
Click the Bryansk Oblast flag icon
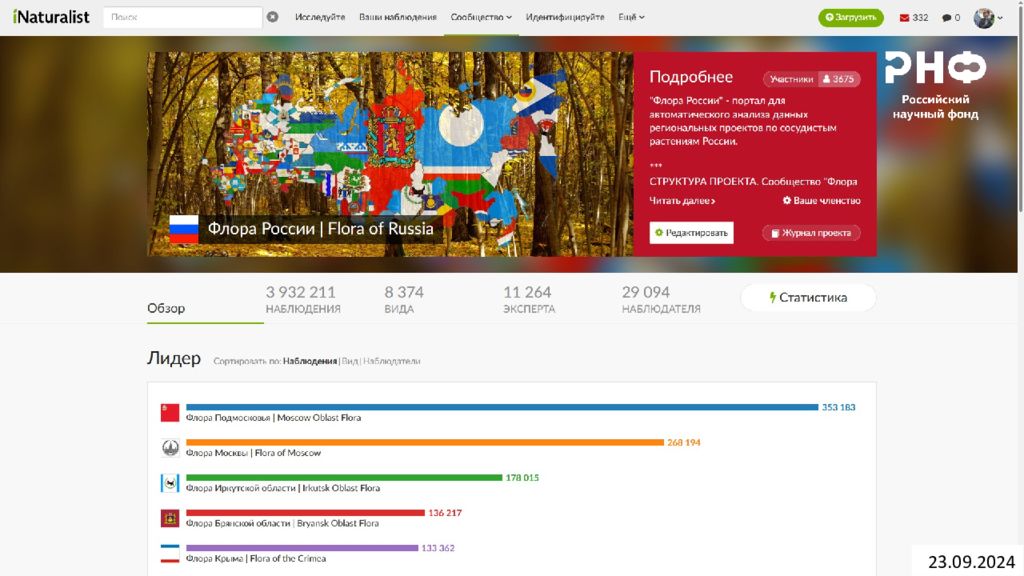(170, 519)
